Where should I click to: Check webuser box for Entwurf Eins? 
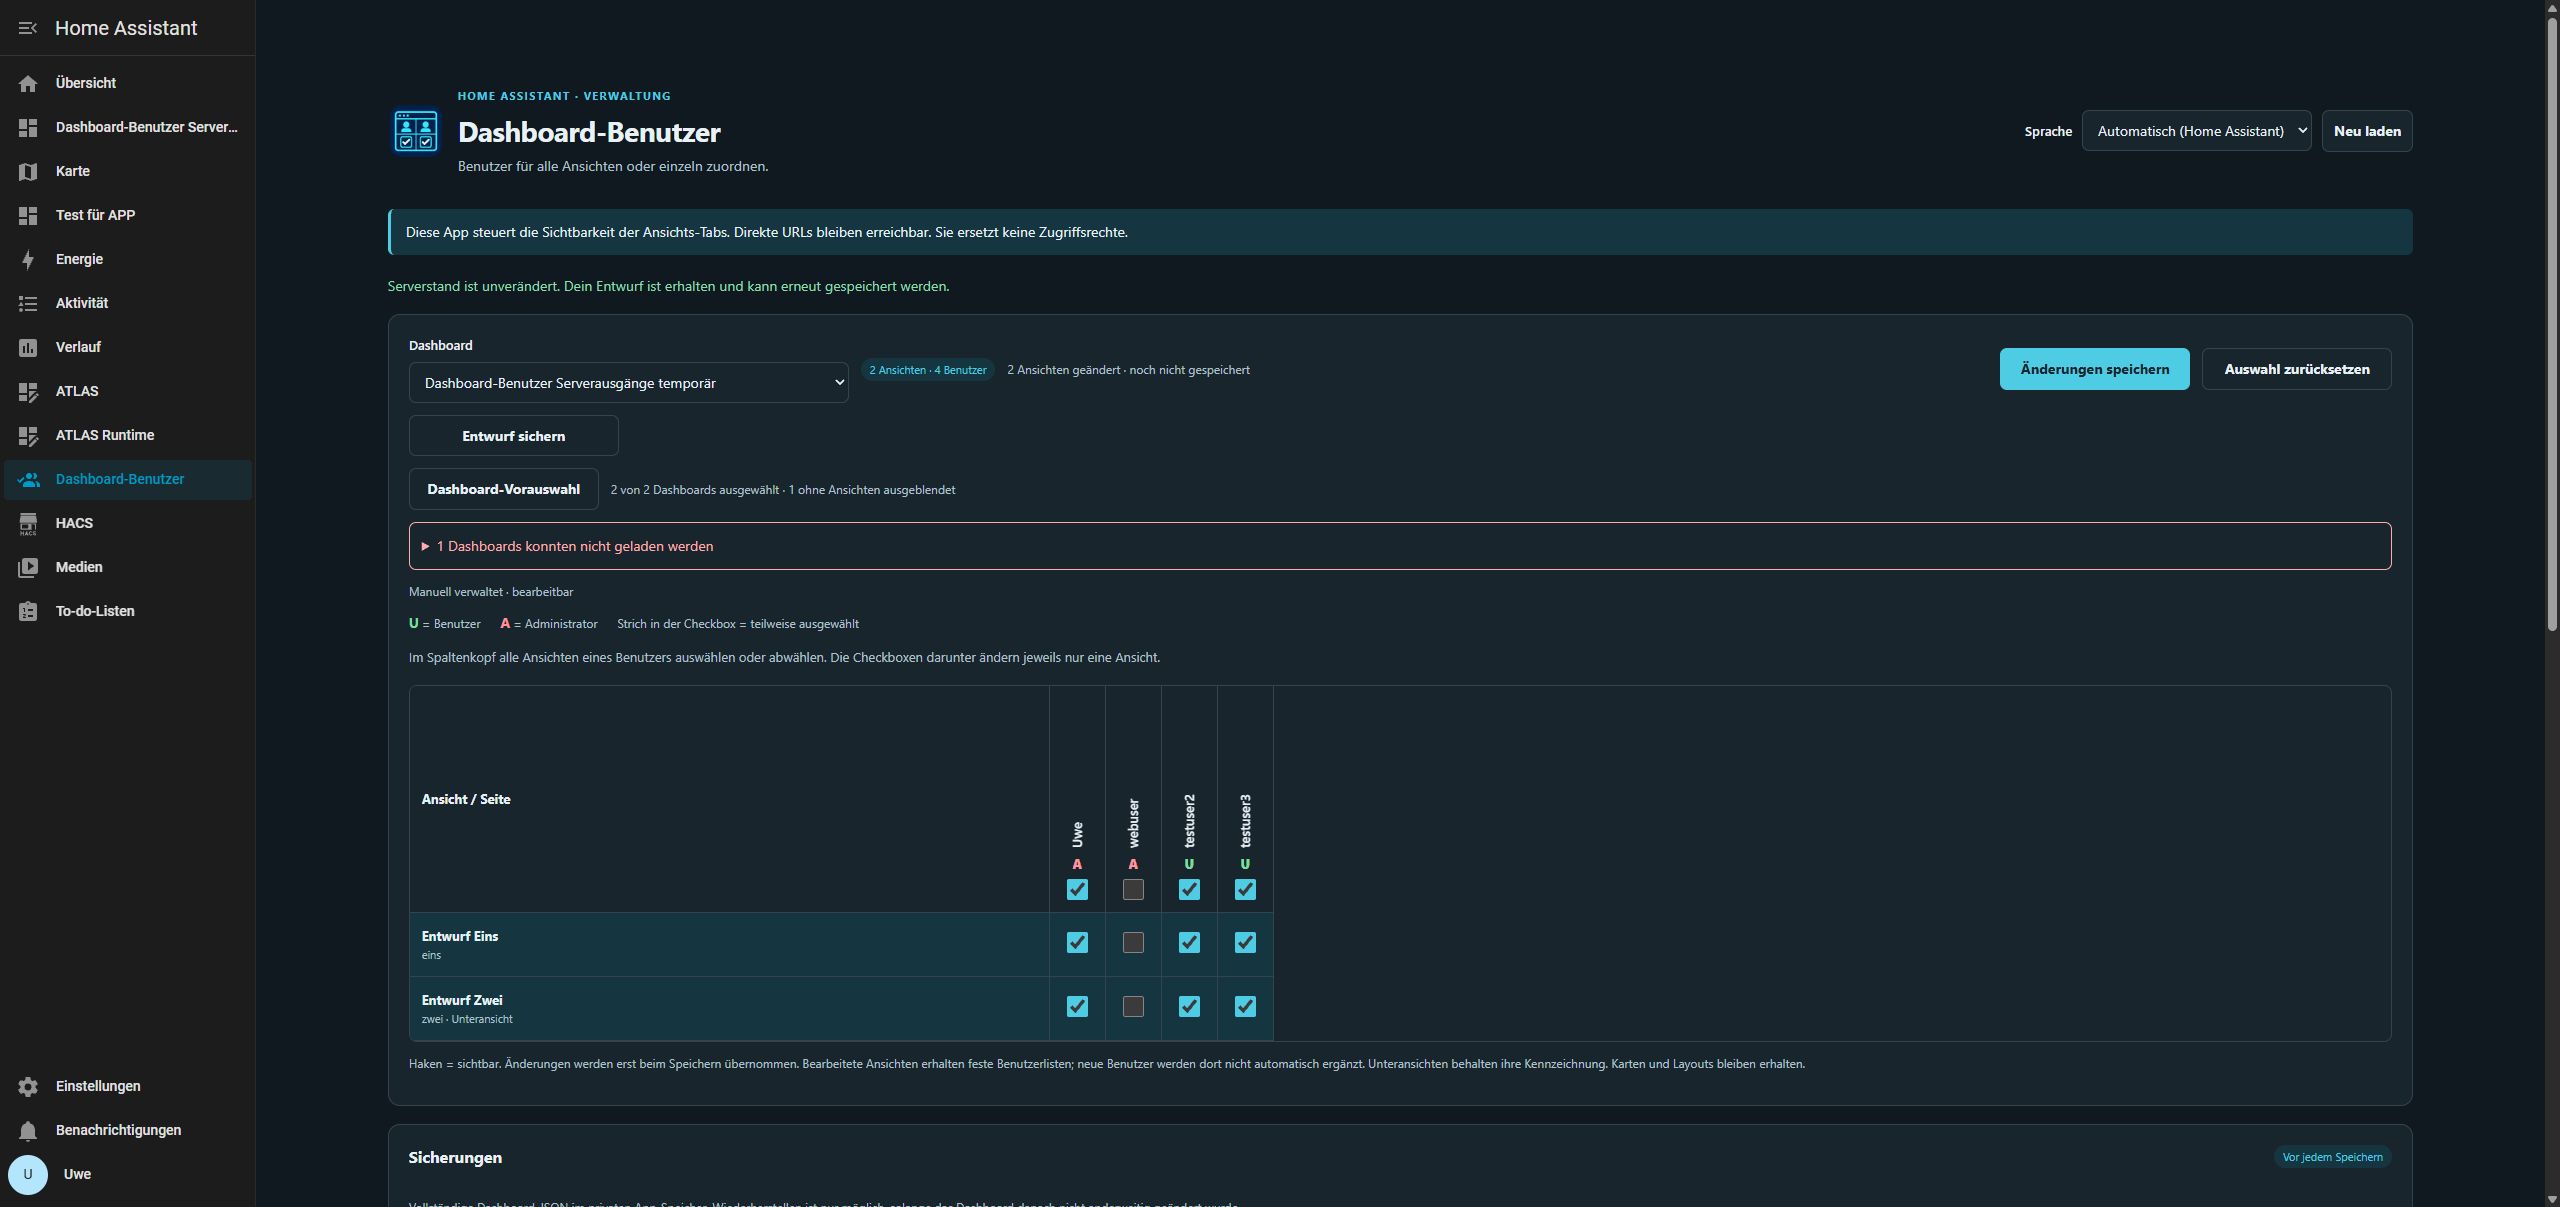click(x=1133, y=942)
